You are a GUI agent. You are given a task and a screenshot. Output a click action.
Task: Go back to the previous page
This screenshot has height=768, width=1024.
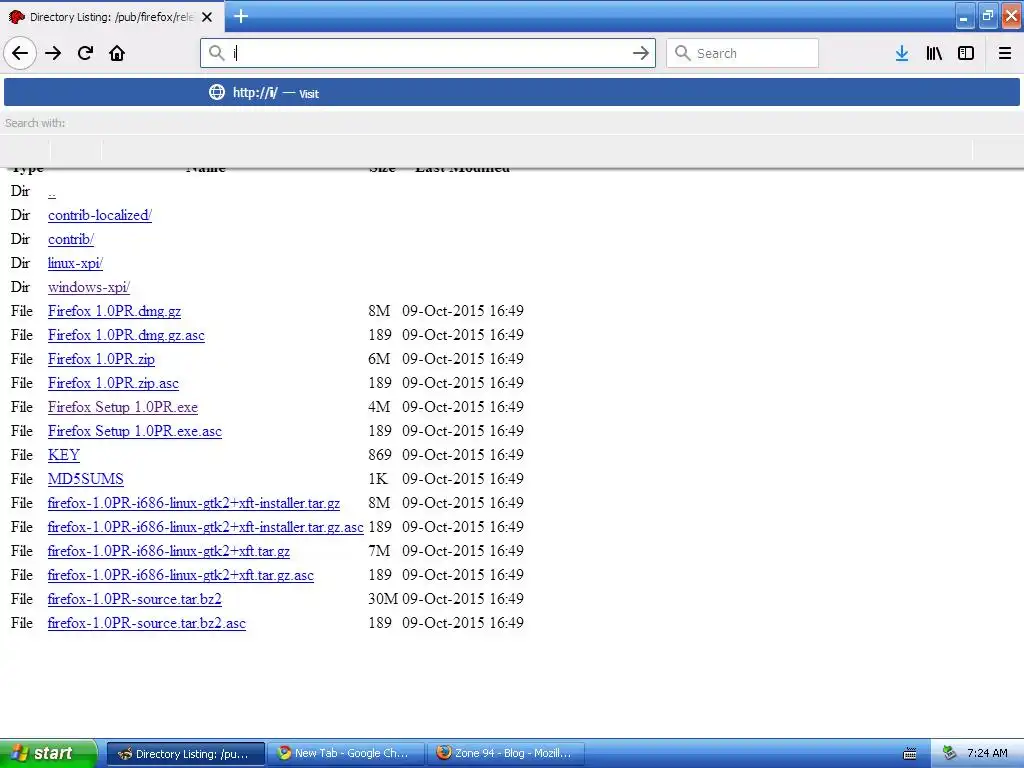tap(20, 53)
